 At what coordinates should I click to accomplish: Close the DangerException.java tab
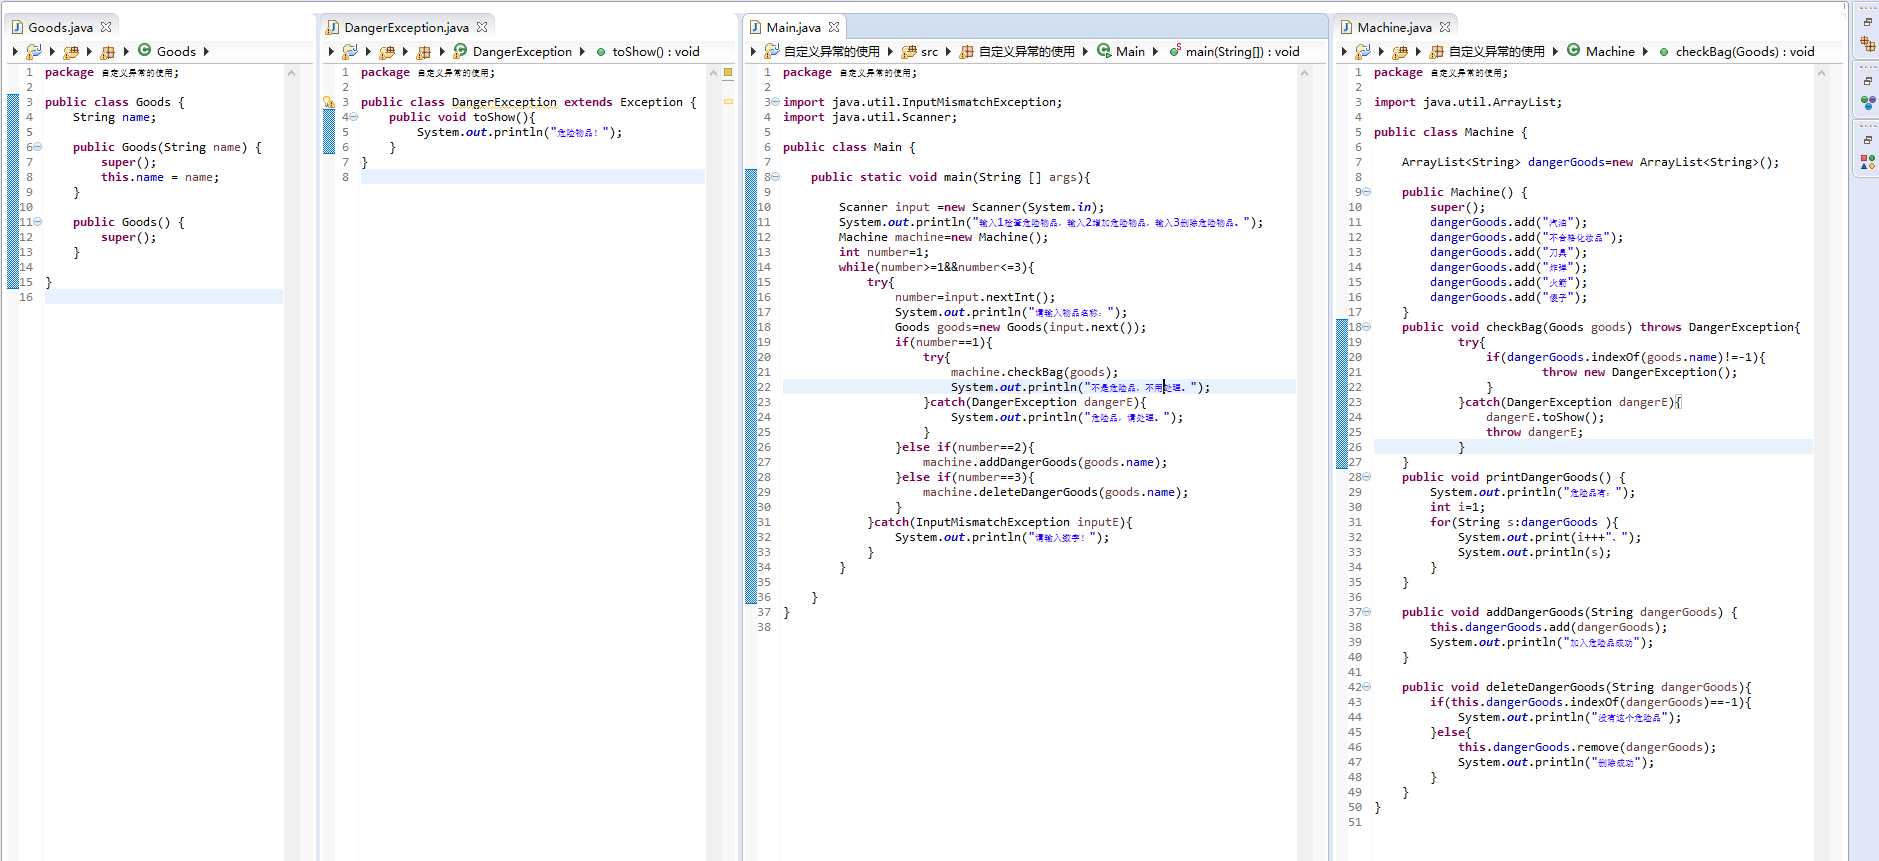(482, 27)
